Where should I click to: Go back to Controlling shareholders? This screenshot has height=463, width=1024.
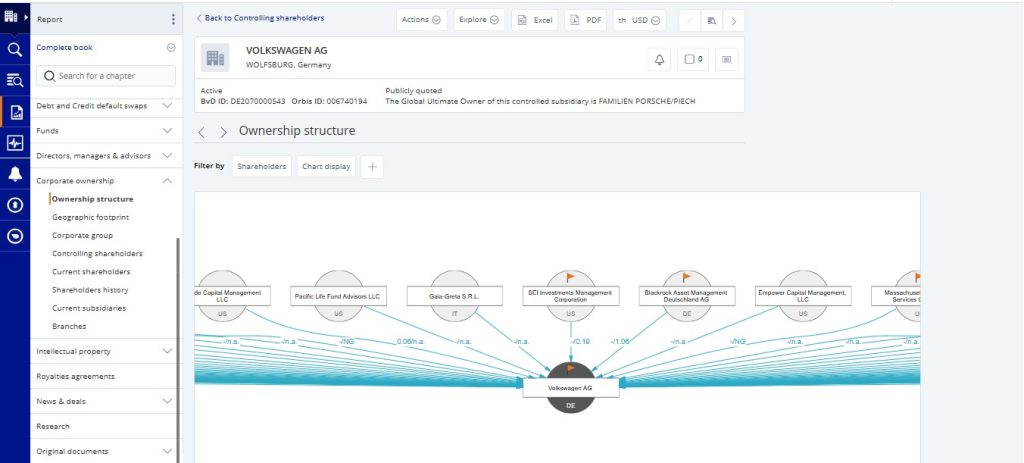260,18
